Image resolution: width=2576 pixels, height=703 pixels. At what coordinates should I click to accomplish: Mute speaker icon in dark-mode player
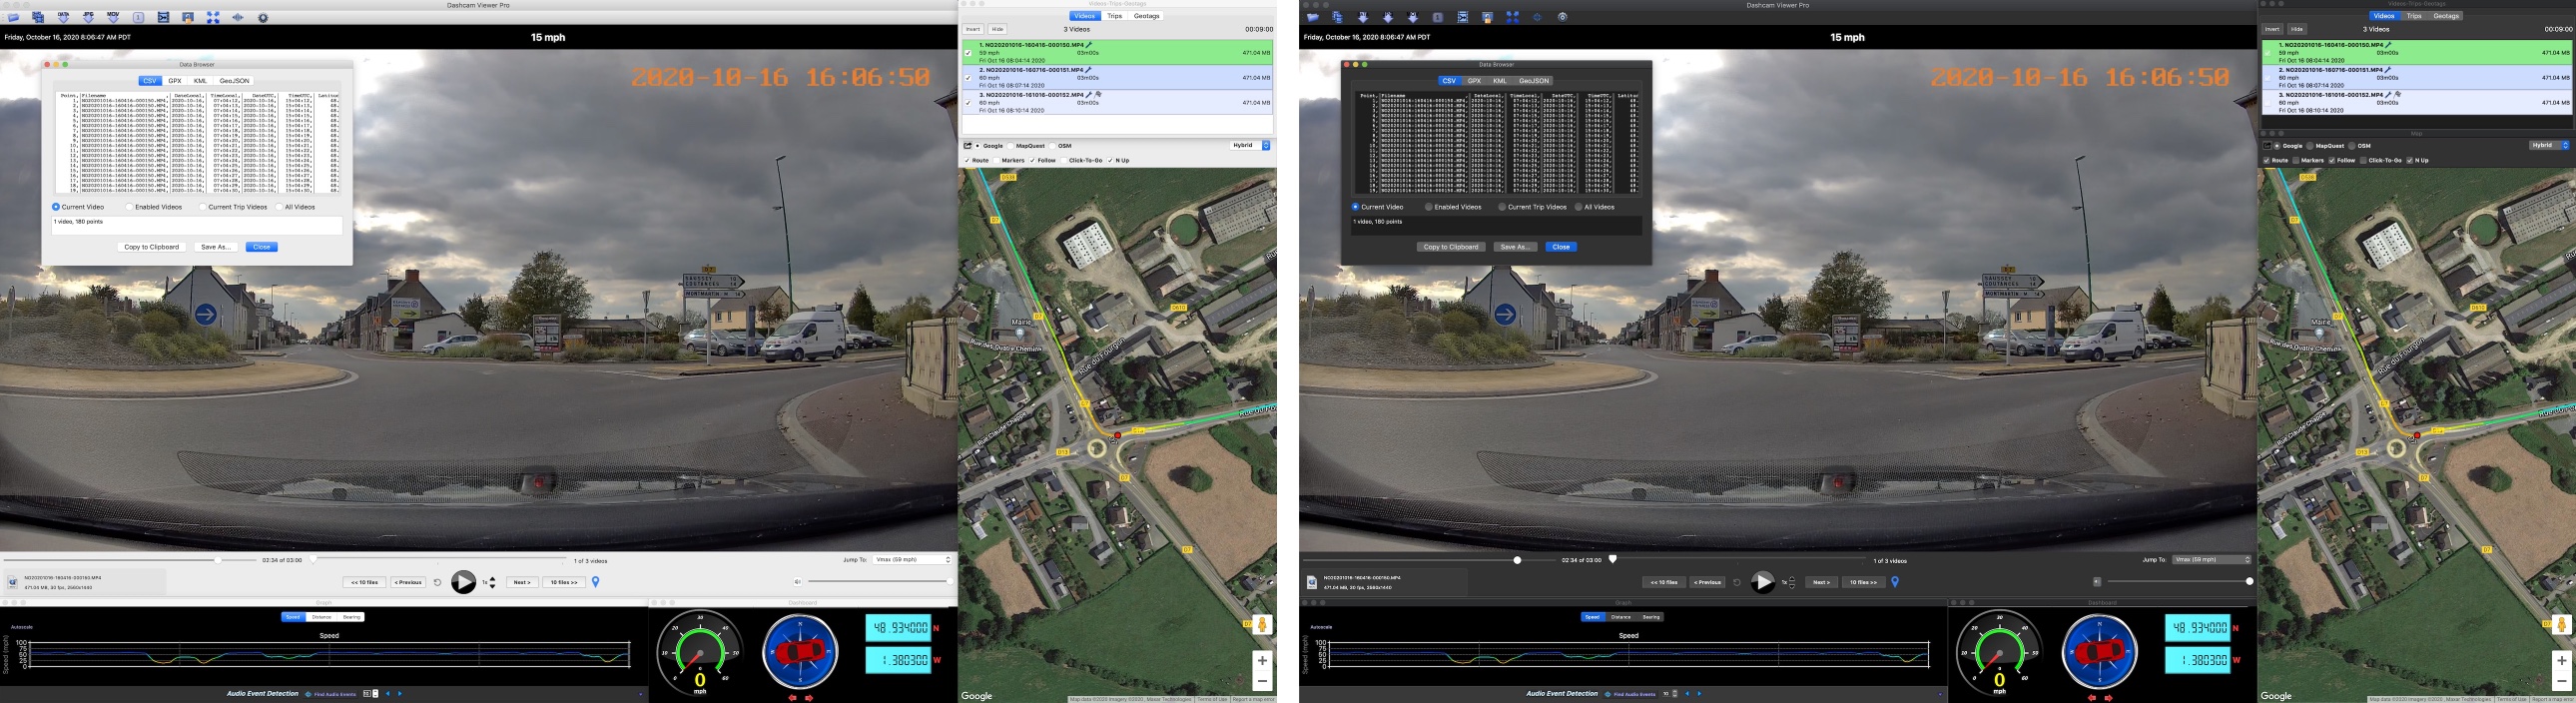[2097, 582]
